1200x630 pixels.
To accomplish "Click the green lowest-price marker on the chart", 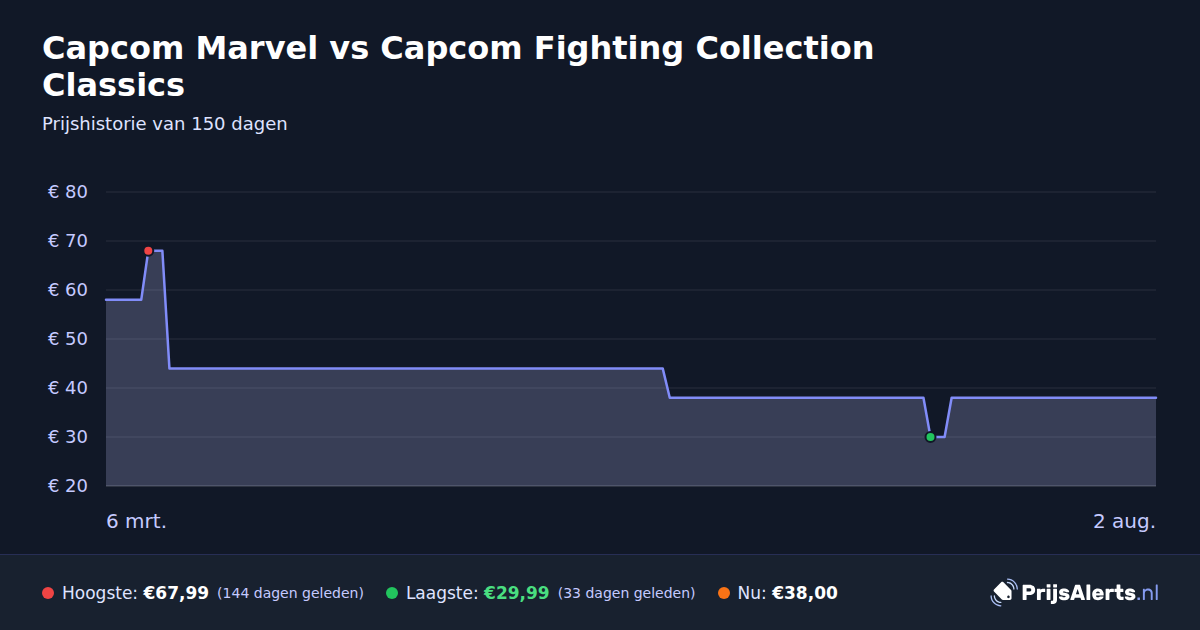I will pyautogui.click(x=930, y=437).
